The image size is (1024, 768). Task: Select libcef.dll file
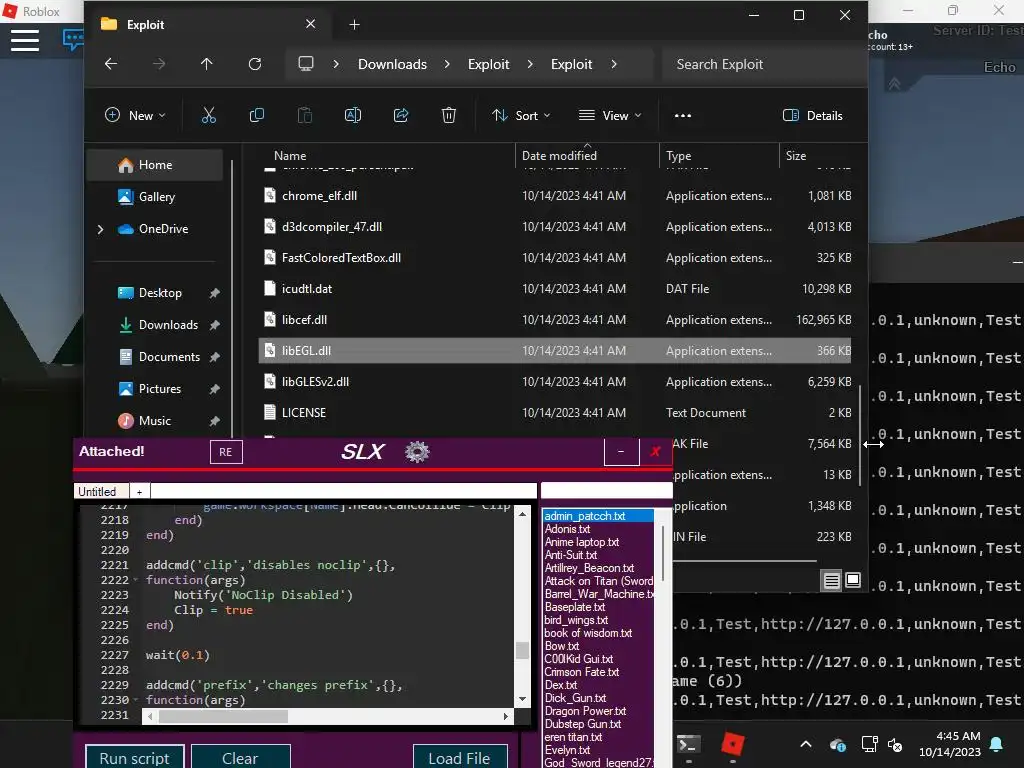click(555, 320)
